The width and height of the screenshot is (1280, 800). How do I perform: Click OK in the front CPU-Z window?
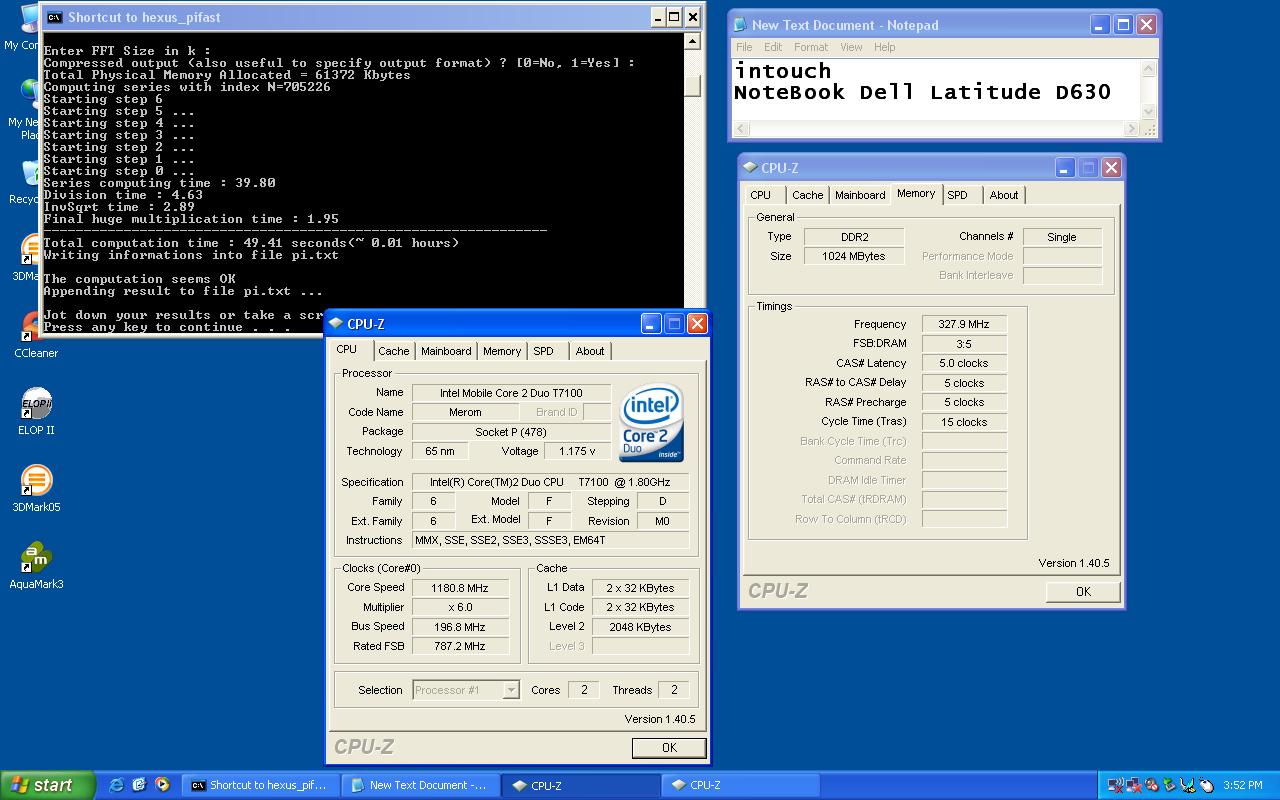669,747
